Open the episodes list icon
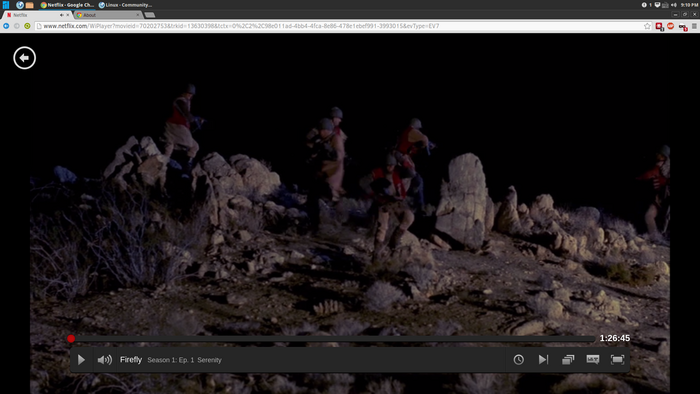Image resolution: width=700 pixels, height=394 pixels. [x=568, y=360]
